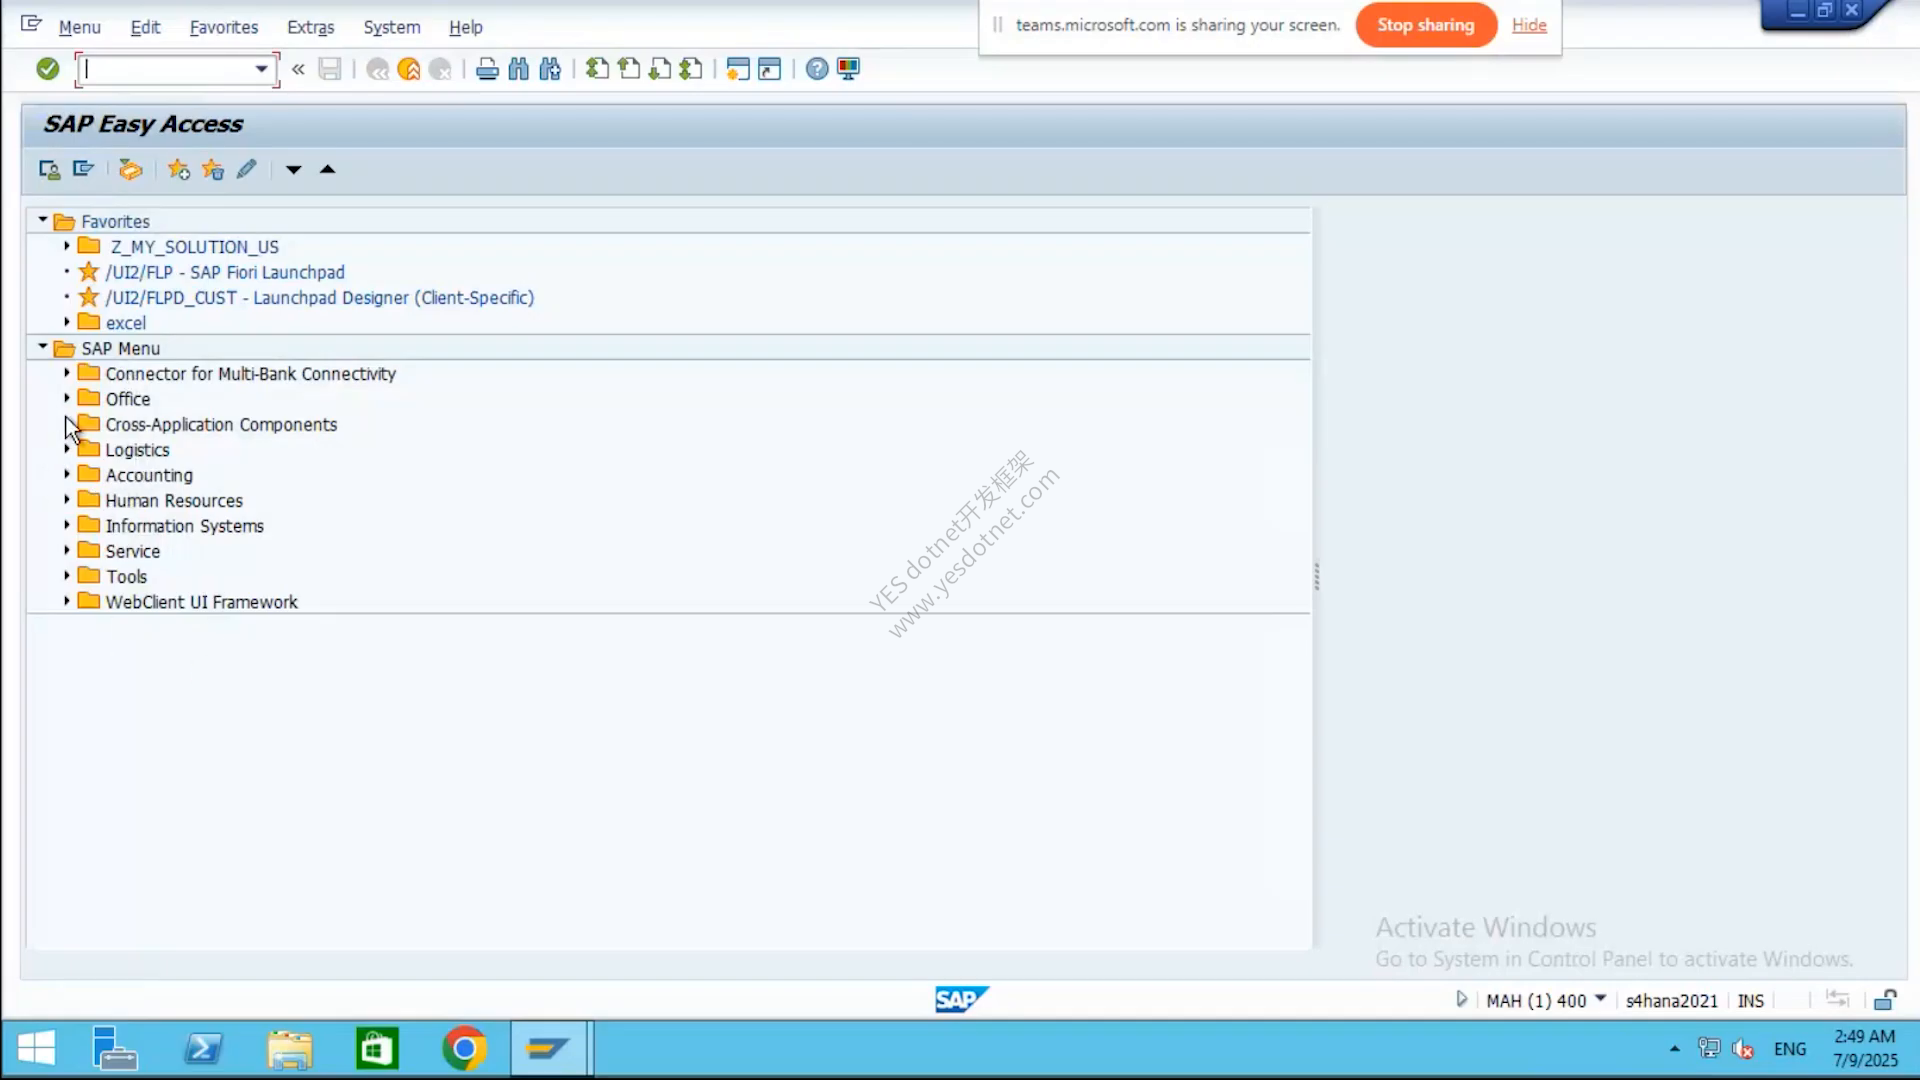Image resolution: width=1920 pixels, height=1080 pixels.
Task: Click the vertical splitter handle right of tree
Action: coord(1316,577)
